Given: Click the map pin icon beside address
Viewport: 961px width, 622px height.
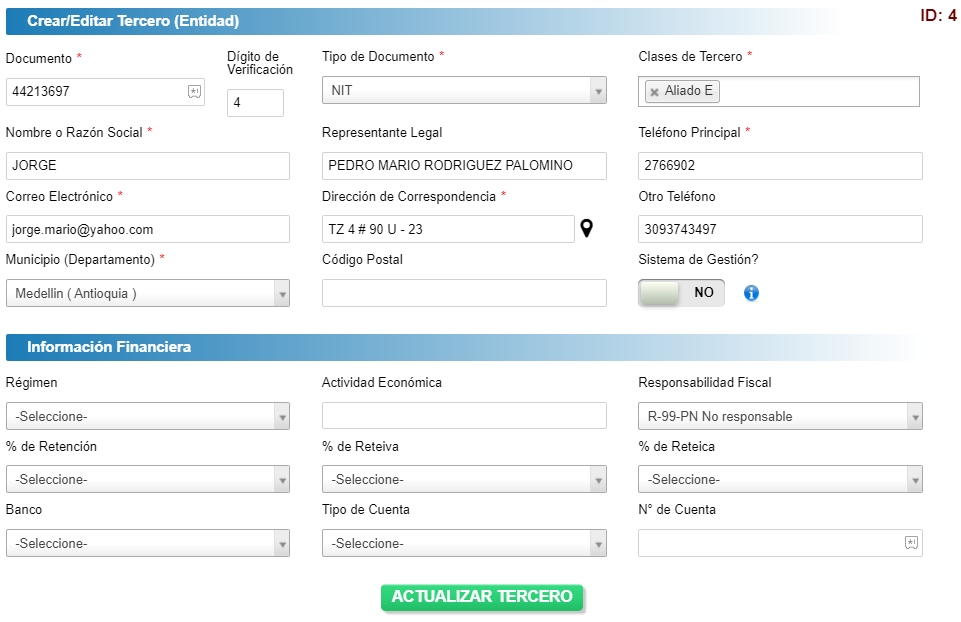Looking at the screenshot, I should tap(587, 229).
